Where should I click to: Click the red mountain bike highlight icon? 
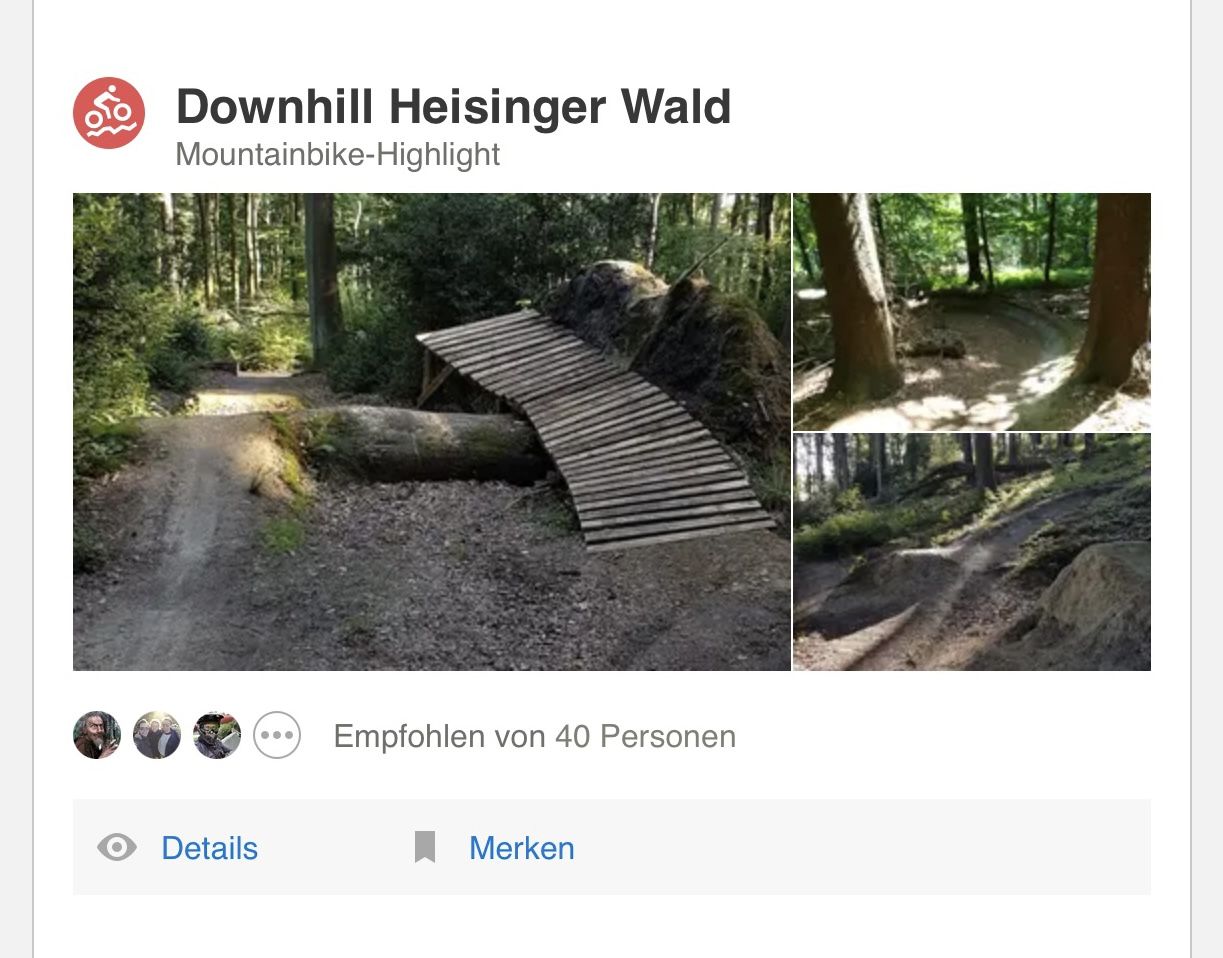click(x=109, y=113)
